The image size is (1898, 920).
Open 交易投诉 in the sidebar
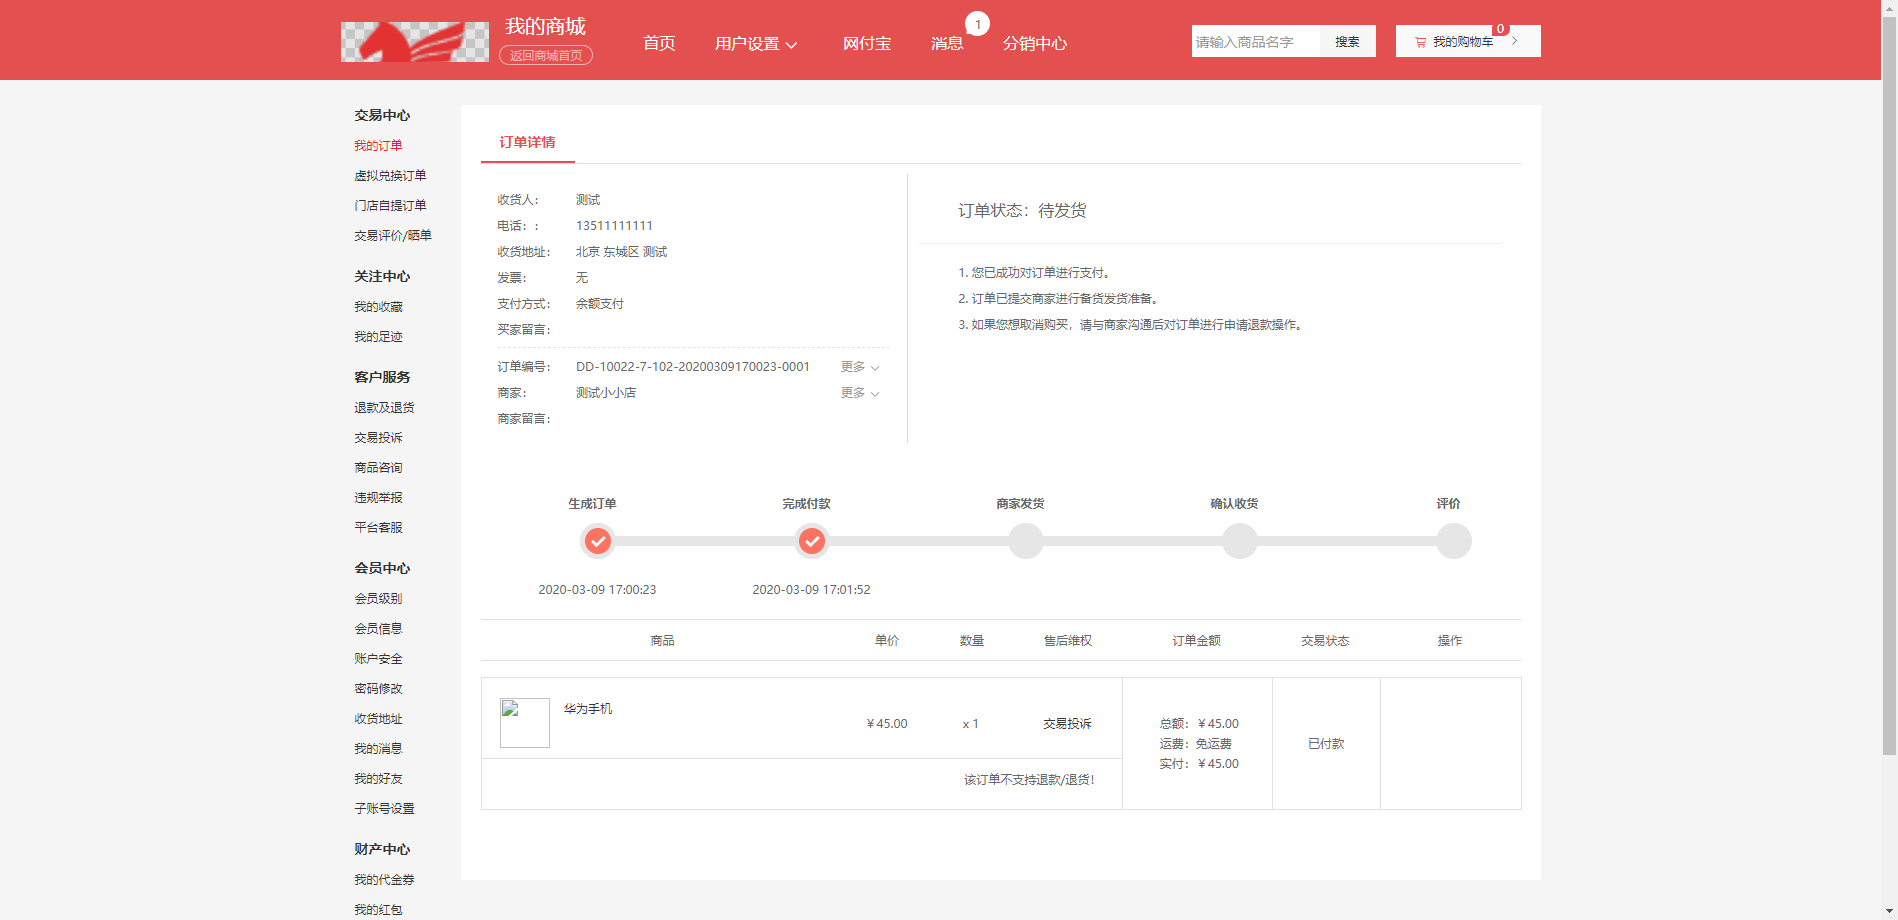[378, 438]
